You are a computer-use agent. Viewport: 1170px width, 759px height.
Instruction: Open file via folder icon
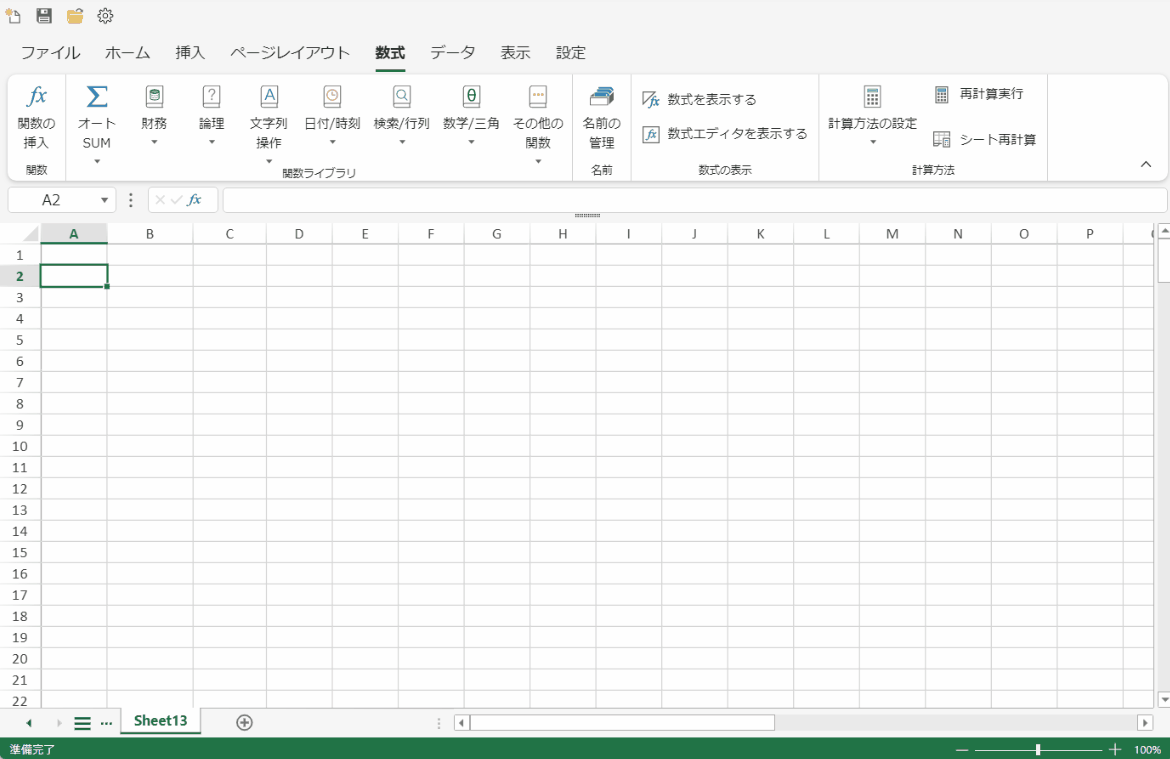(x=75, y=16)
